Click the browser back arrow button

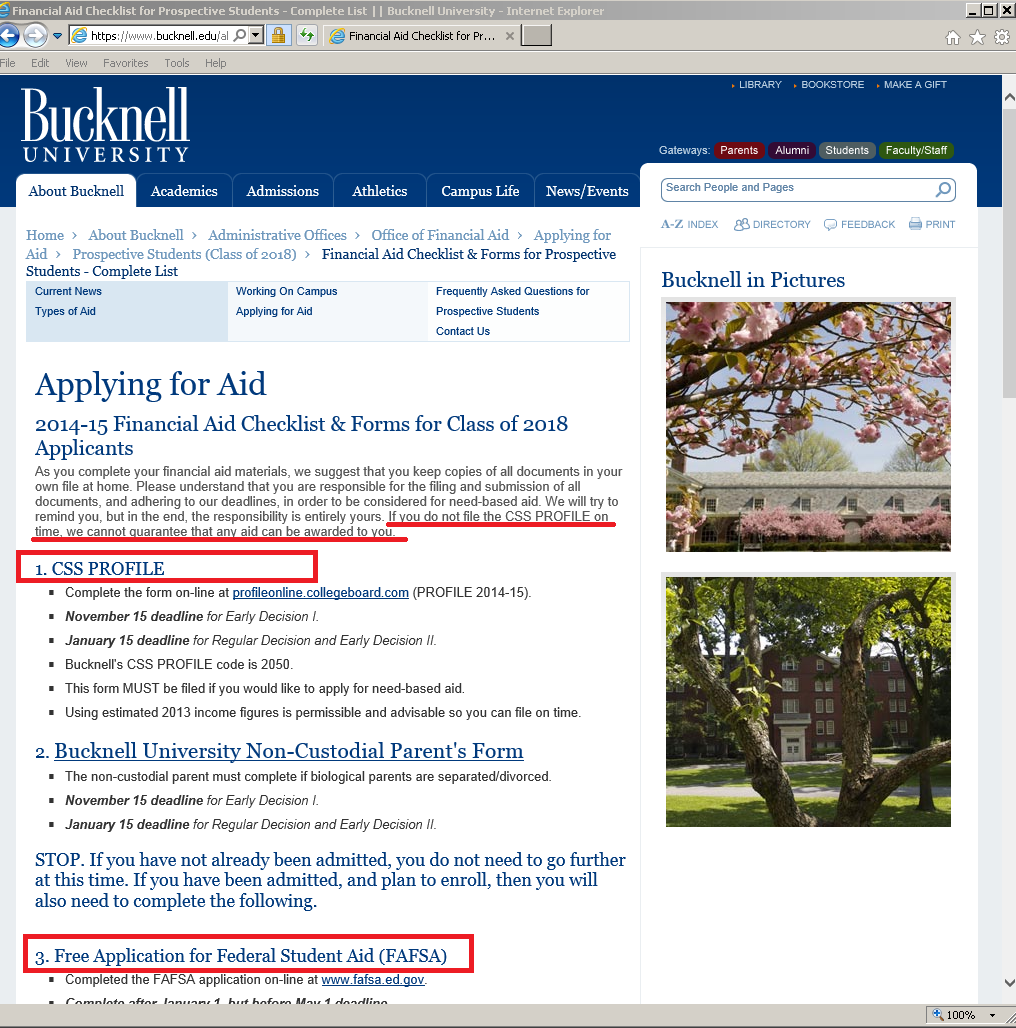8,36
